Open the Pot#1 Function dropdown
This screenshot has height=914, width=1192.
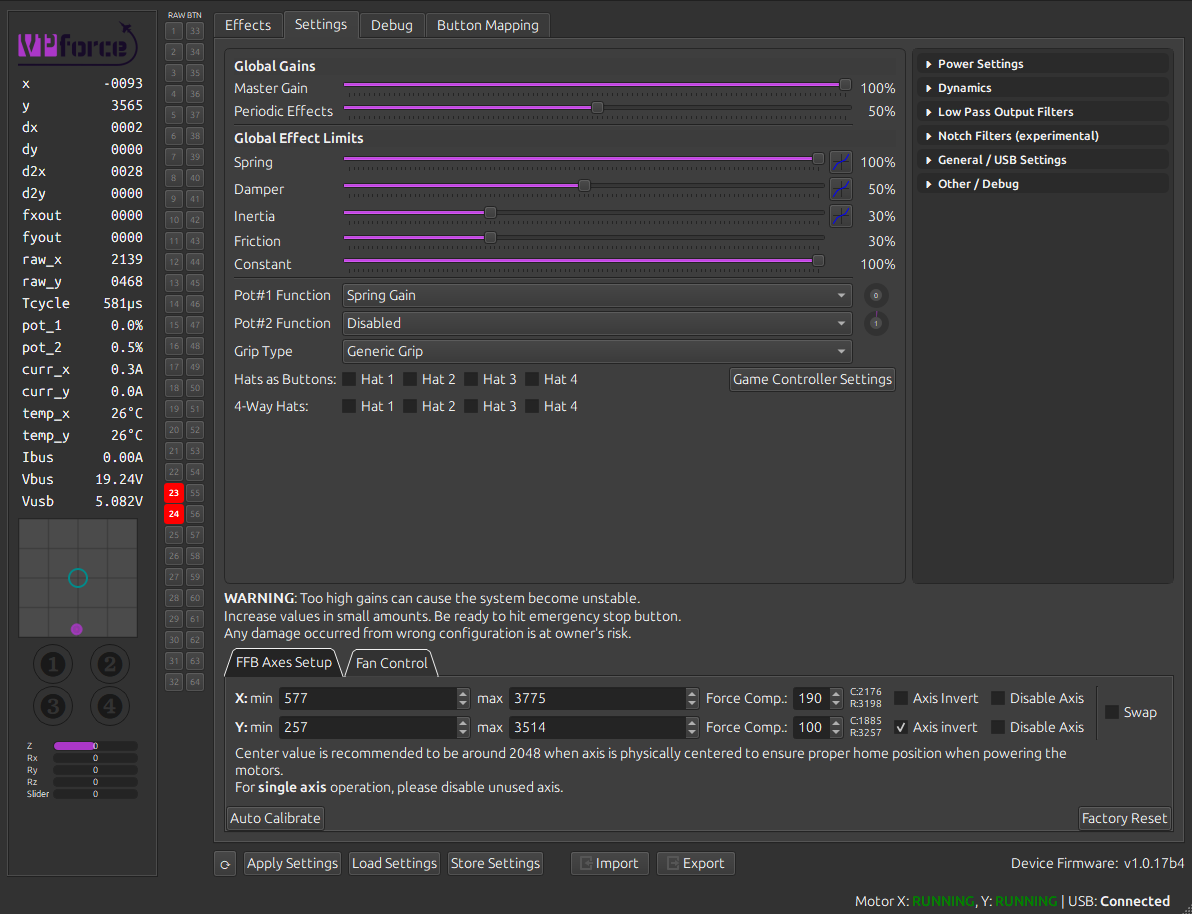(597, 296)
